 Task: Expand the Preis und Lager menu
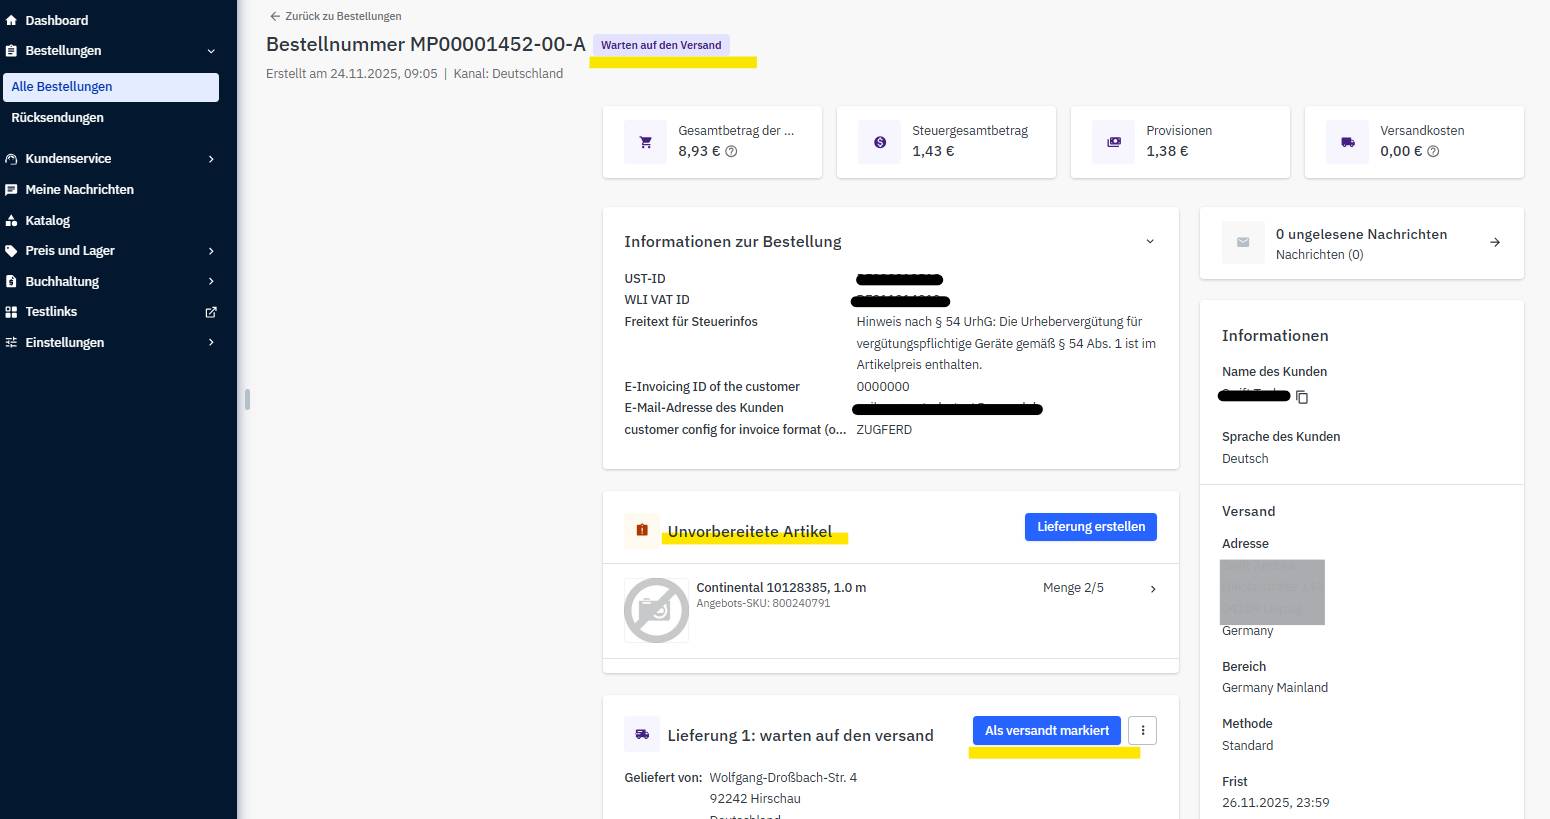click(x=211, y=251)
